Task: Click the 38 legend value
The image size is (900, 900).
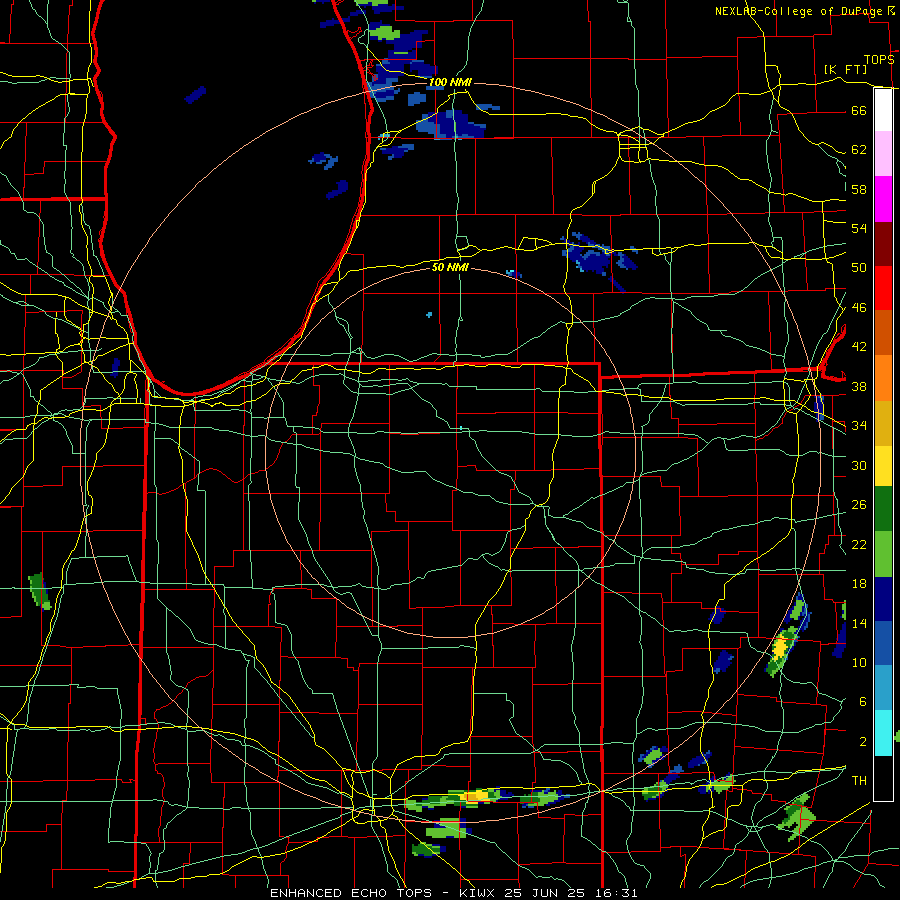Action: (x=859, y=386)
